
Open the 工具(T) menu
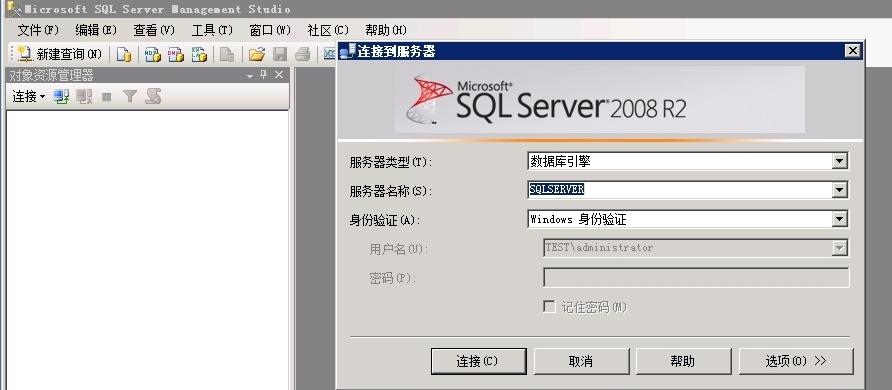point(212,30)
